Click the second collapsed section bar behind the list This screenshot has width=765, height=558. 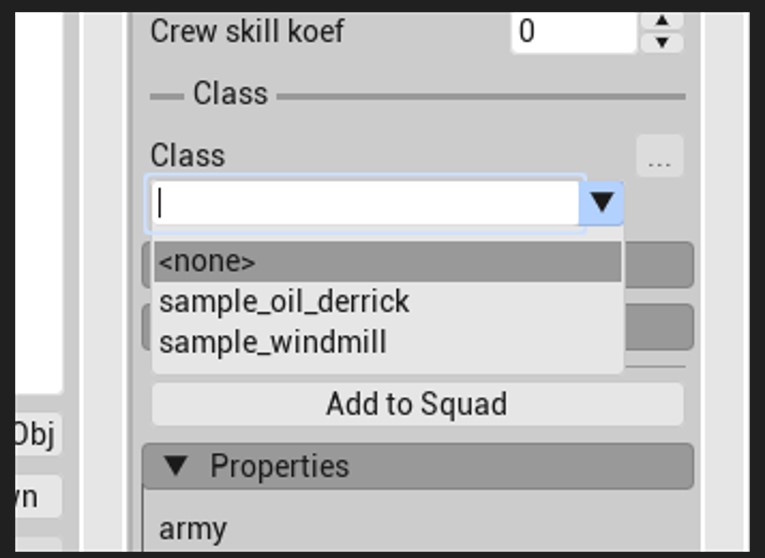(659, 327)
